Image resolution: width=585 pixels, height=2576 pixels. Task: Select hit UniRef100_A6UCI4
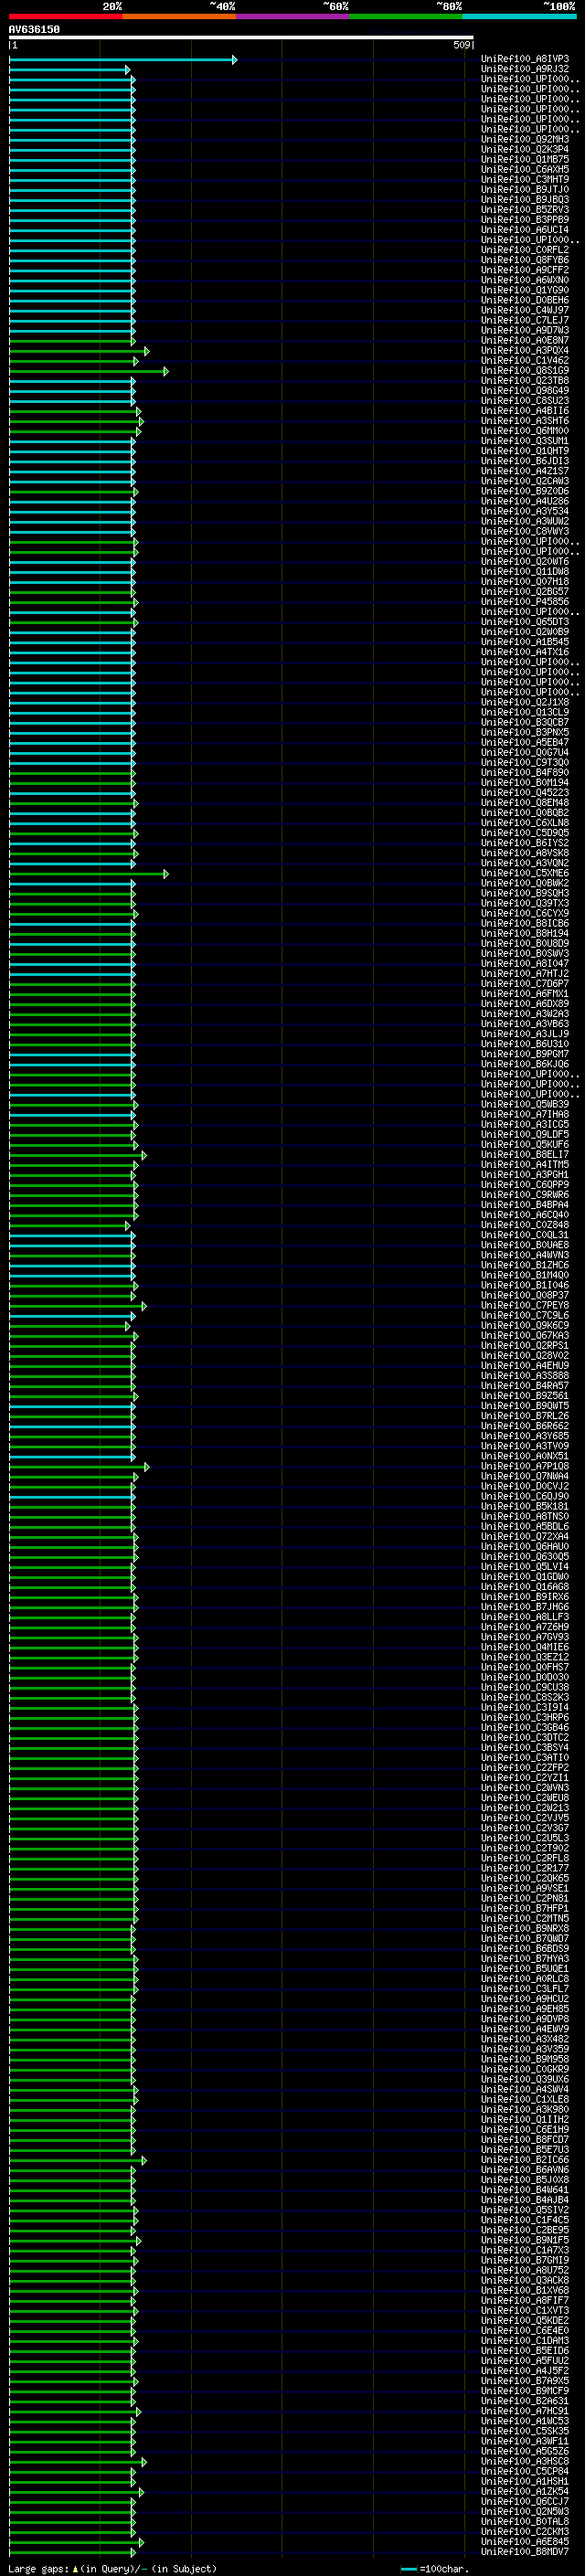click(x=525, y=229)
